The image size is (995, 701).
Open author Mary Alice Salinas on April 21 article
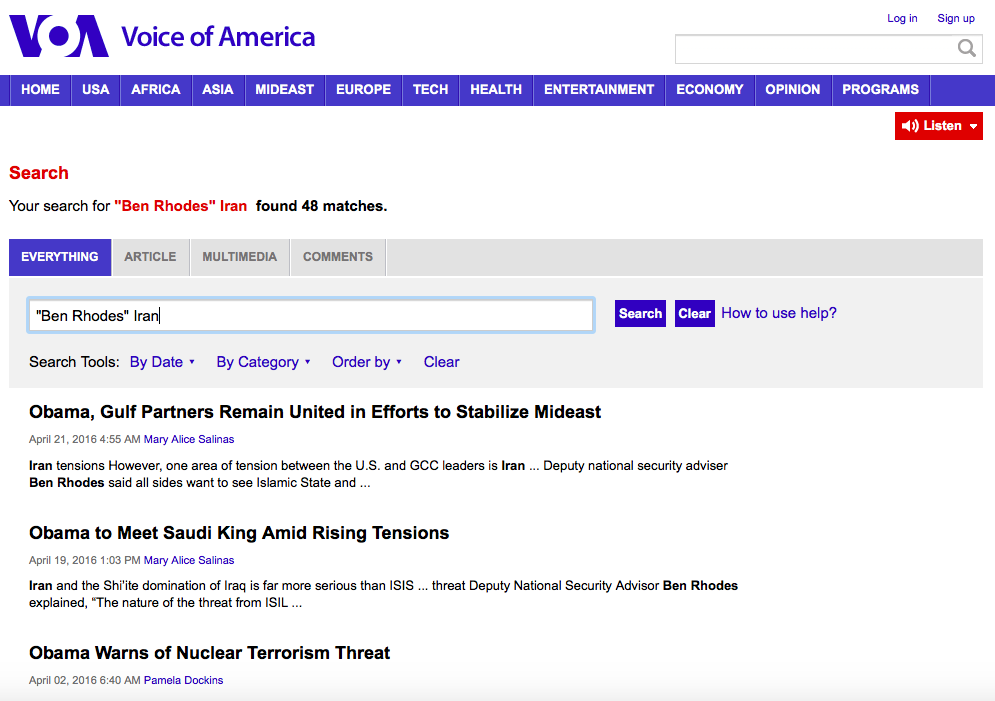188,439
